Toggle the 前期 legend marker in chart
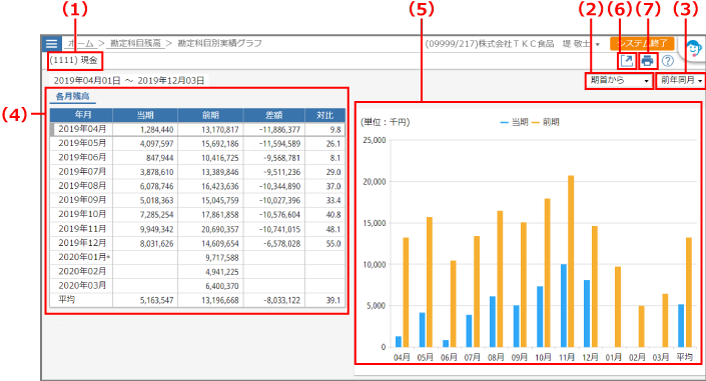The image size is (706, 381). pos(535,122)
